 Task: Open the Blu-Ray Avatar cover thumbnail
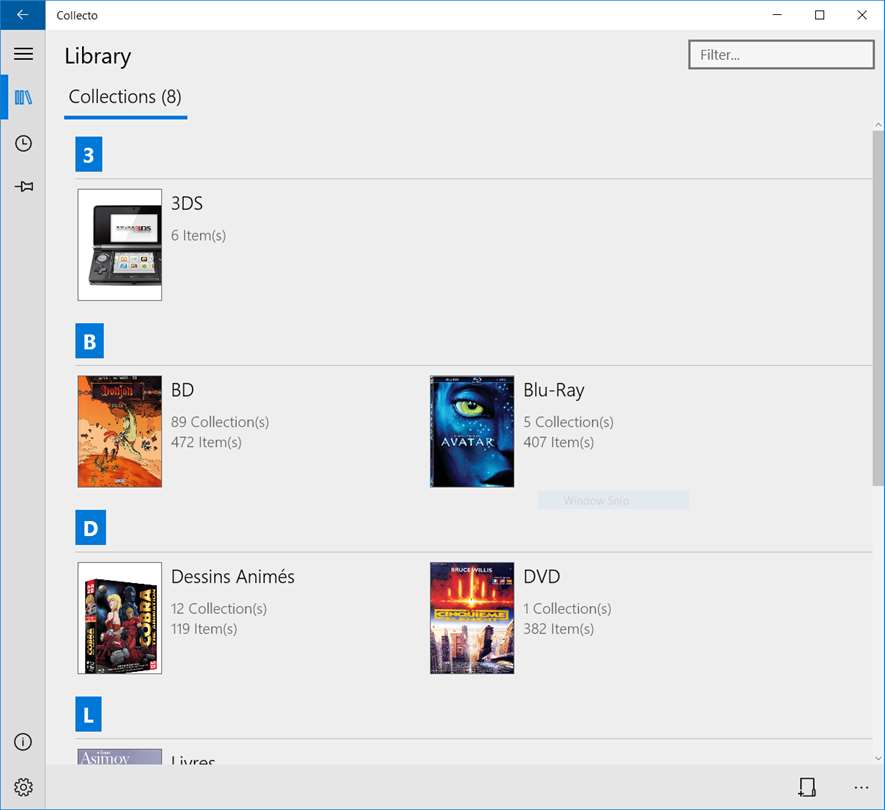click(472, 431)
